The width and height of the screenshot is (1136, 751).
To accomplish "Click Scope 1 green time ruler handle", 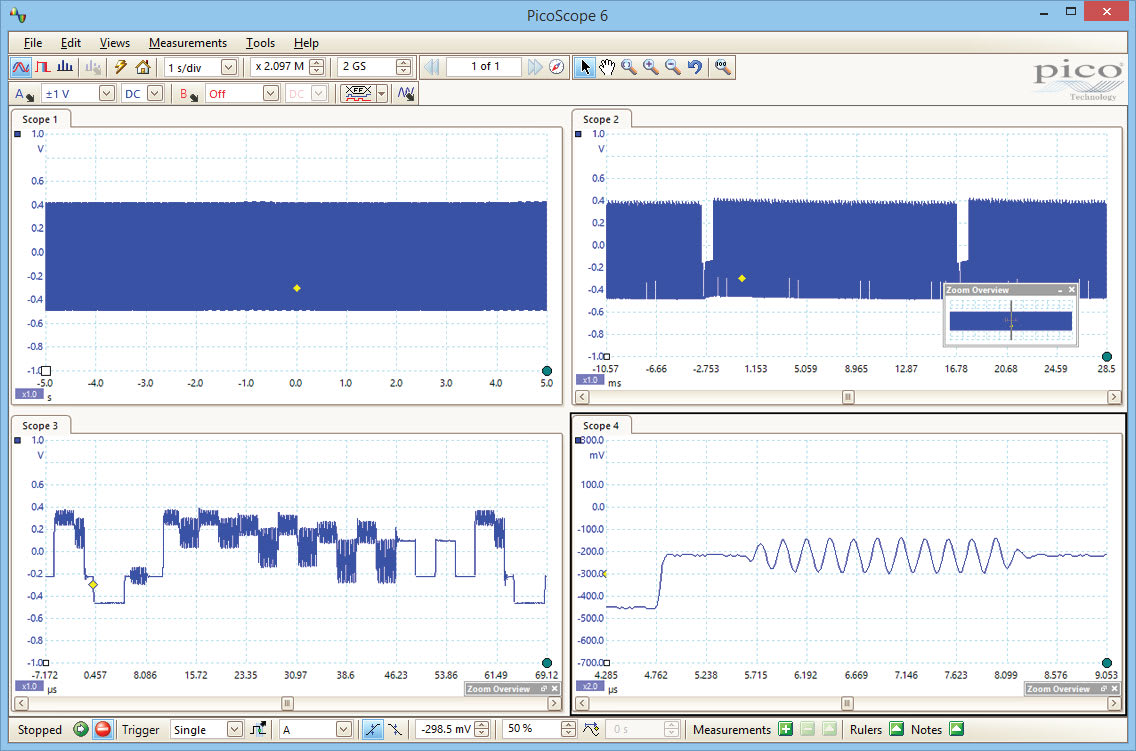I will pyautogui.click(x=547, y=371).
